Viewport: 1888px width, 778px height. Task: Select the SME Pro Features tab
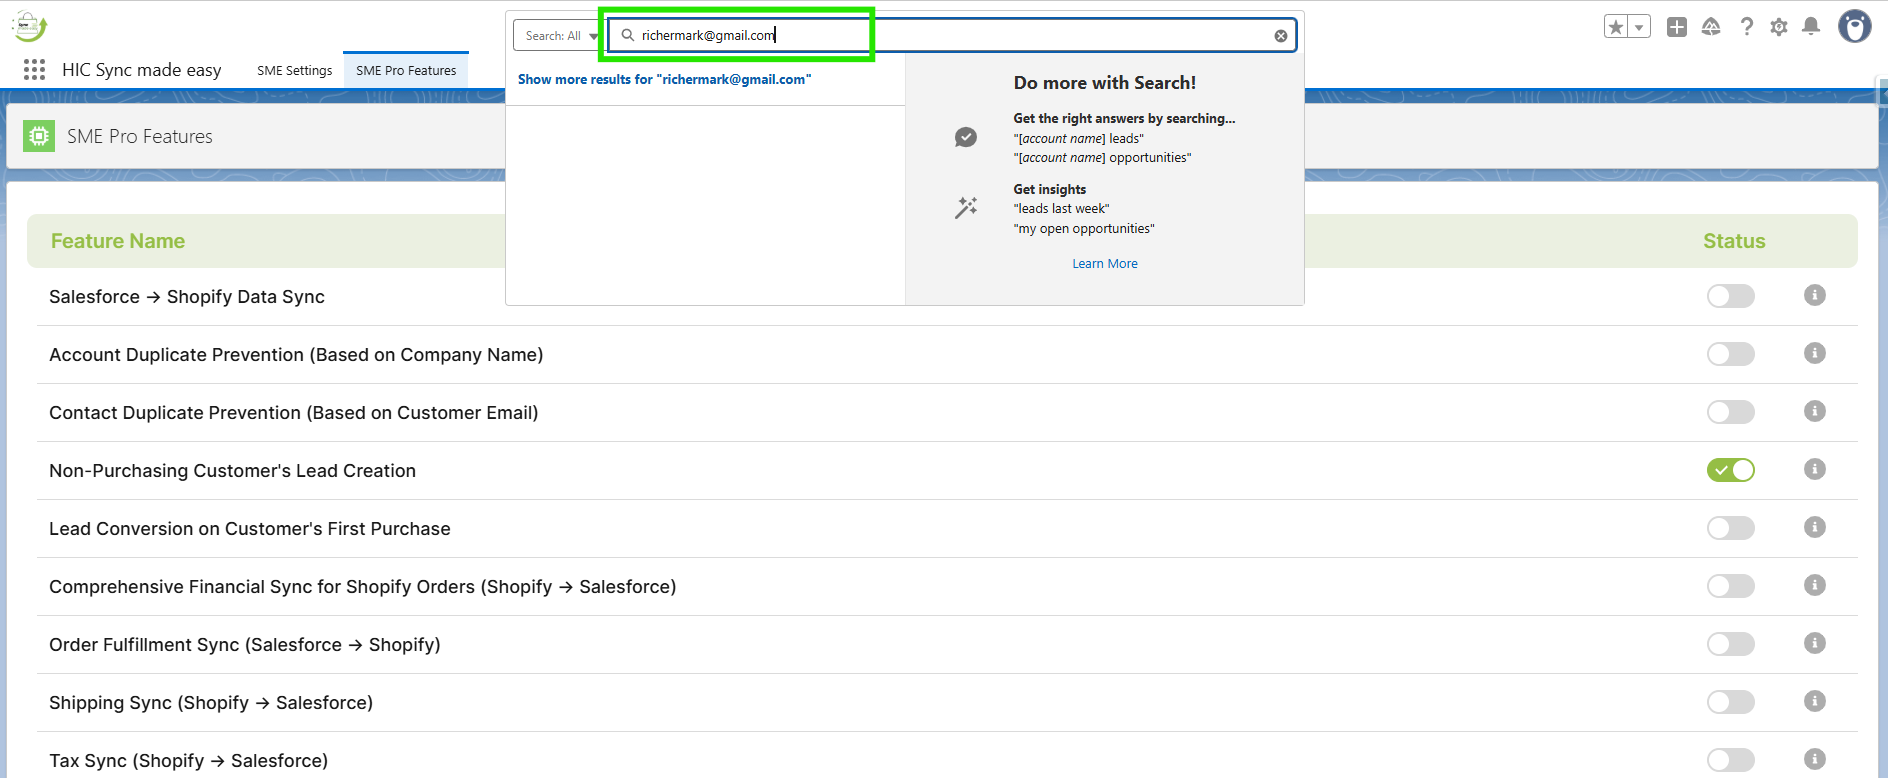[x=406, y=70]
